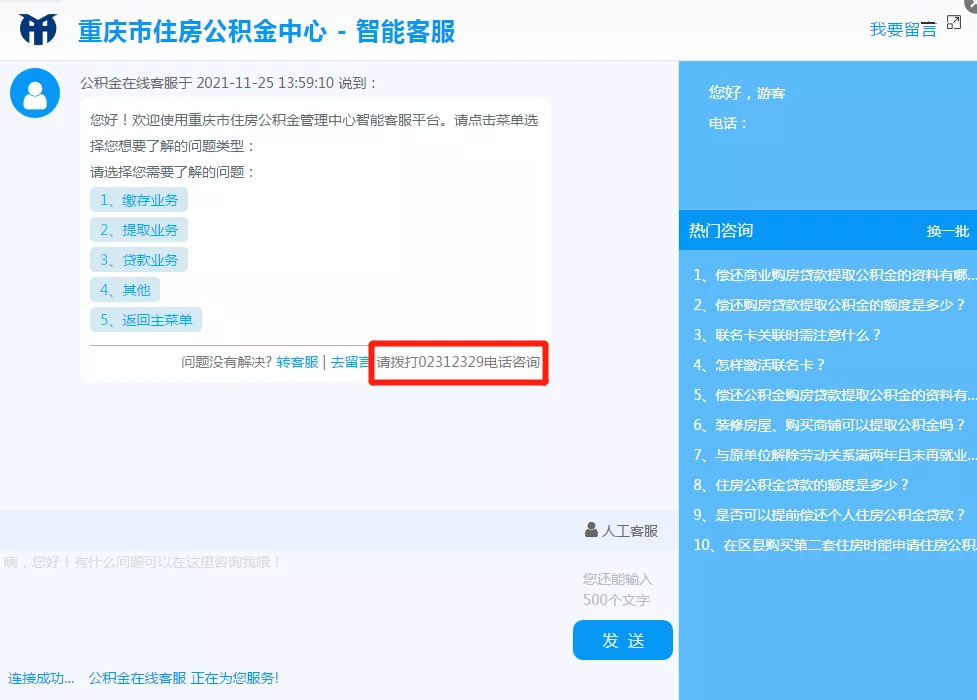977x700 pixels.
Task: Click the 去留言 link
Action: coord(350,362)
